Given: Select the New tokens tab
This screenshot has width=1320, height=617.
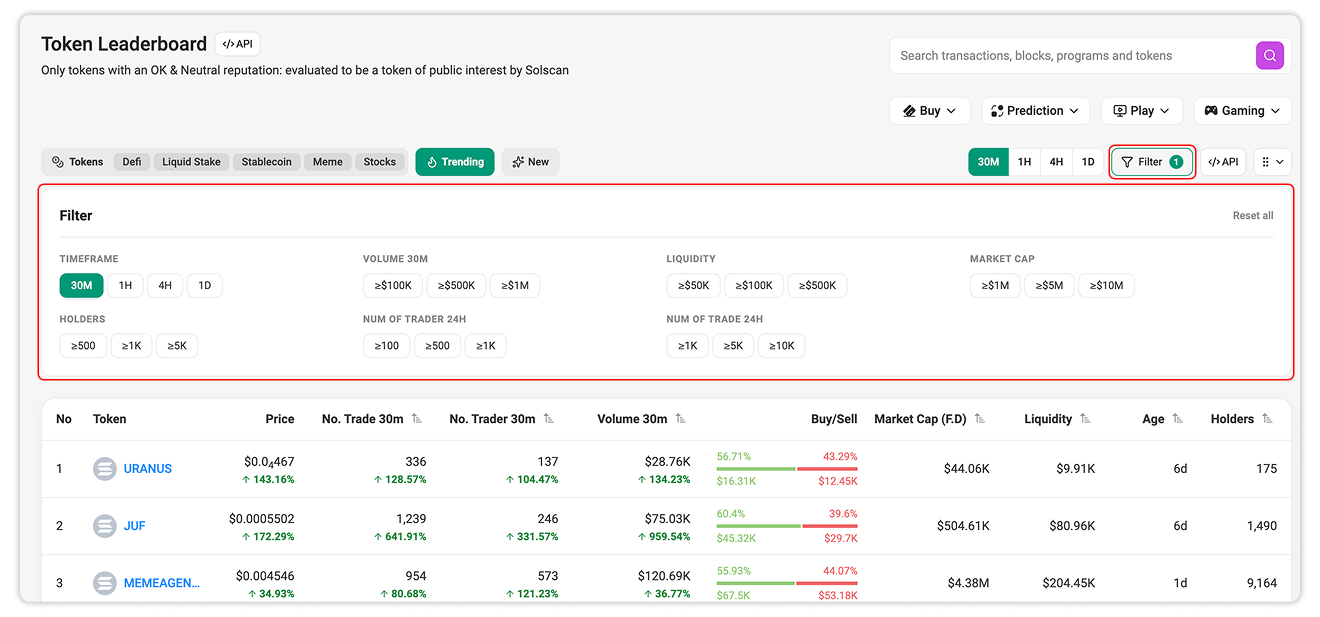Looking at the screenshot, I should point(530,162).
